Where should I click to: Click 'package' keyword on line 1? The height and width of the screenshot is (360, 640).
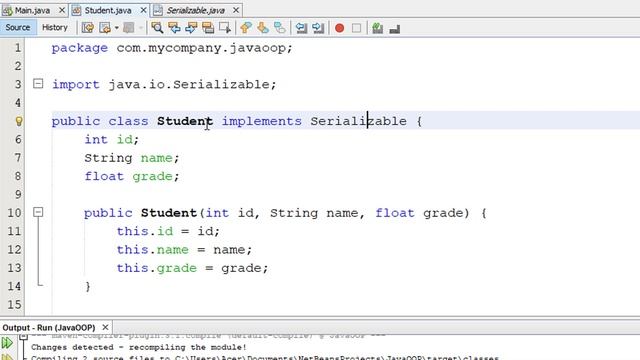pyautogui.click(x=80, y=48)
